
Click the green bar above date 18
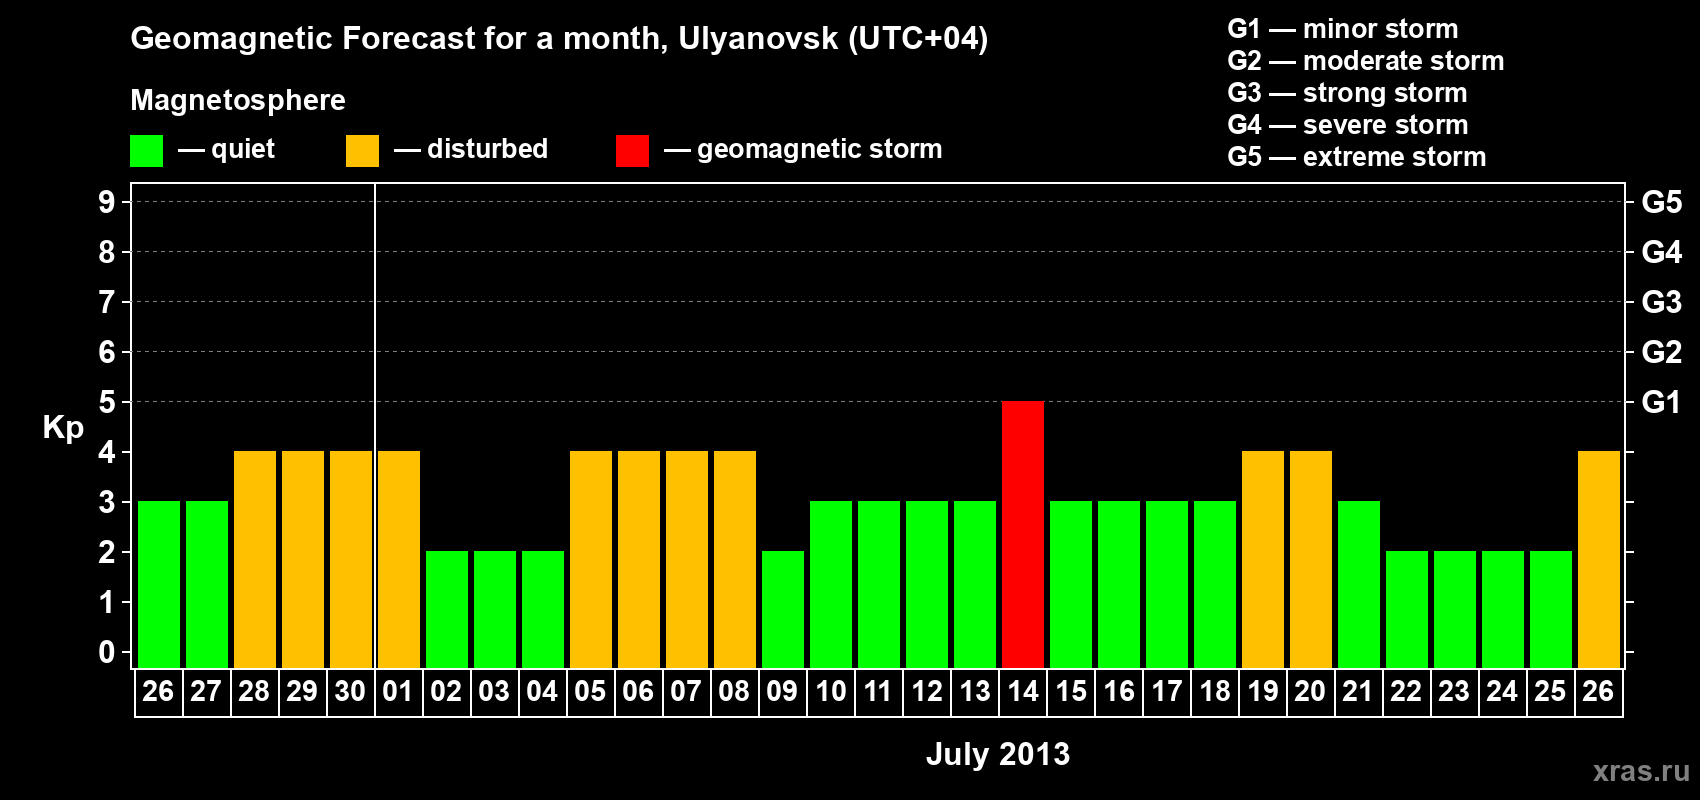point(1215,584)
